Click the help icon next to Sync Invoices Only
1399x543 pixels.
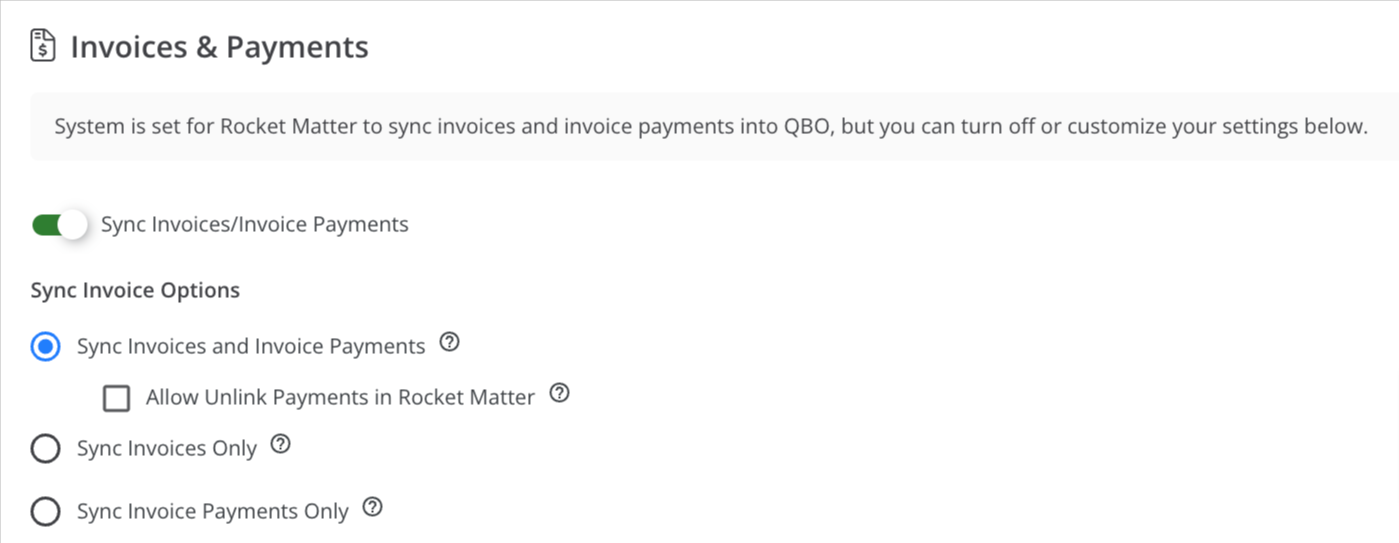(281, 445)
